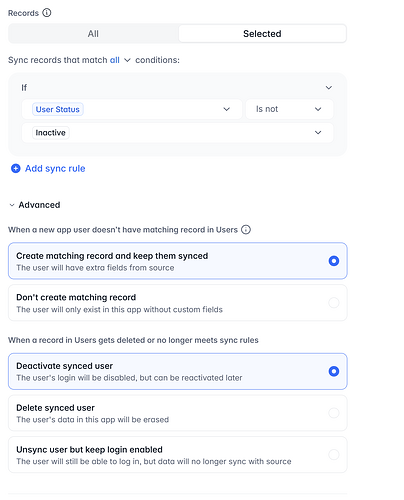Click the User Status field tag

point(58,109)
